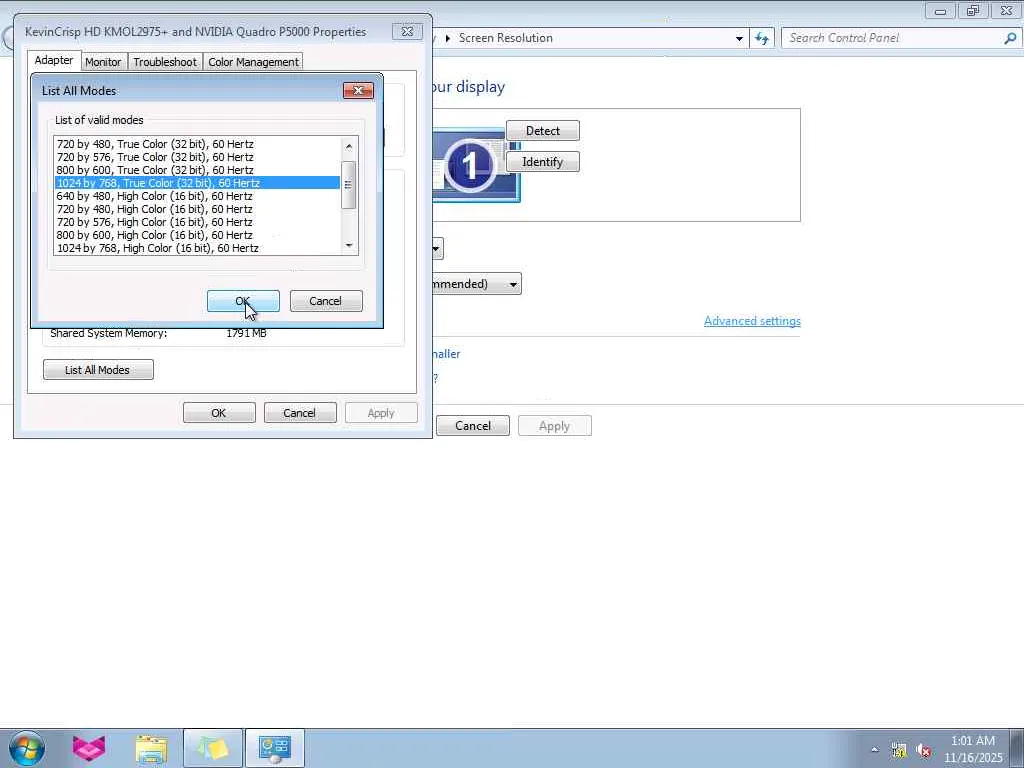The width and height of the screenshot is (1024, 768).
Task: Select 1024 by 768 High Color mode
Action: click(197, 248)
